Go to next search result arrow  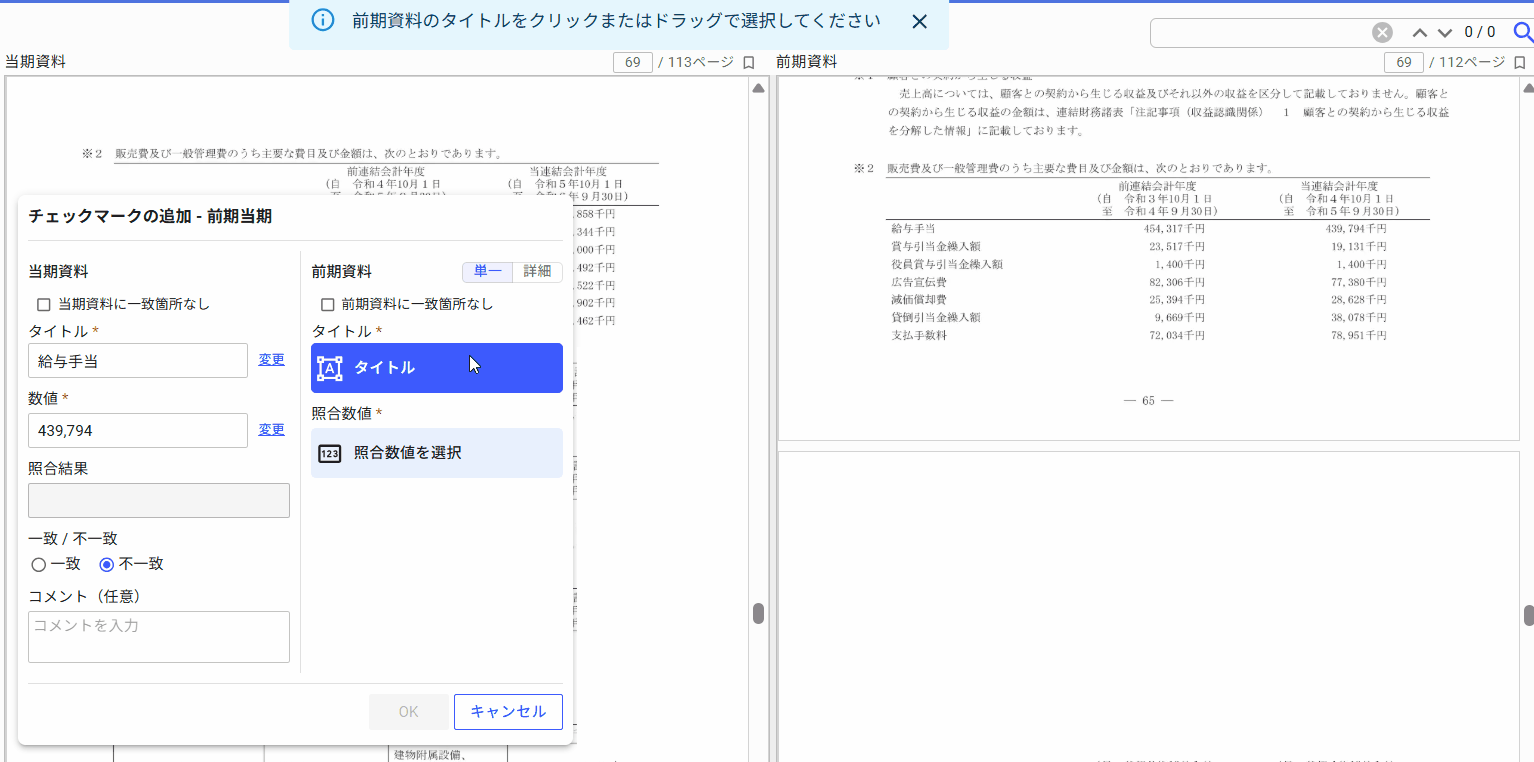pos(1444,33)
